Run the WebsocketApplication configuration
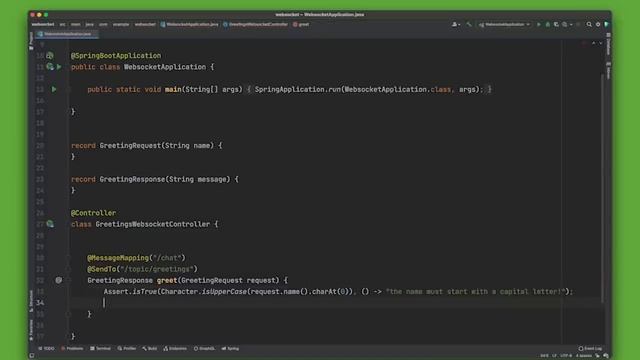The height and width of the screenshot is (360, 640). pyautogui.click(x=539, y=24)
